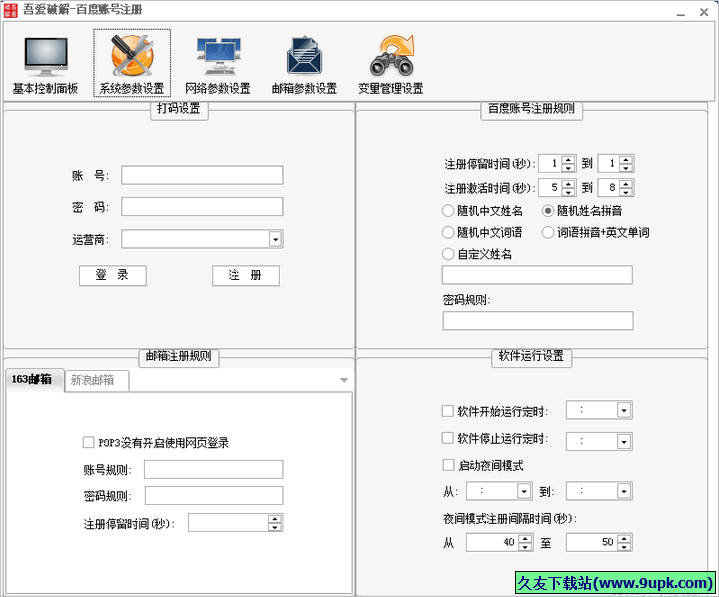The height and width of the screenshot is (597, 719).
Task: Expand the mailbox tab overflow arrow
Action: point(344,380)
